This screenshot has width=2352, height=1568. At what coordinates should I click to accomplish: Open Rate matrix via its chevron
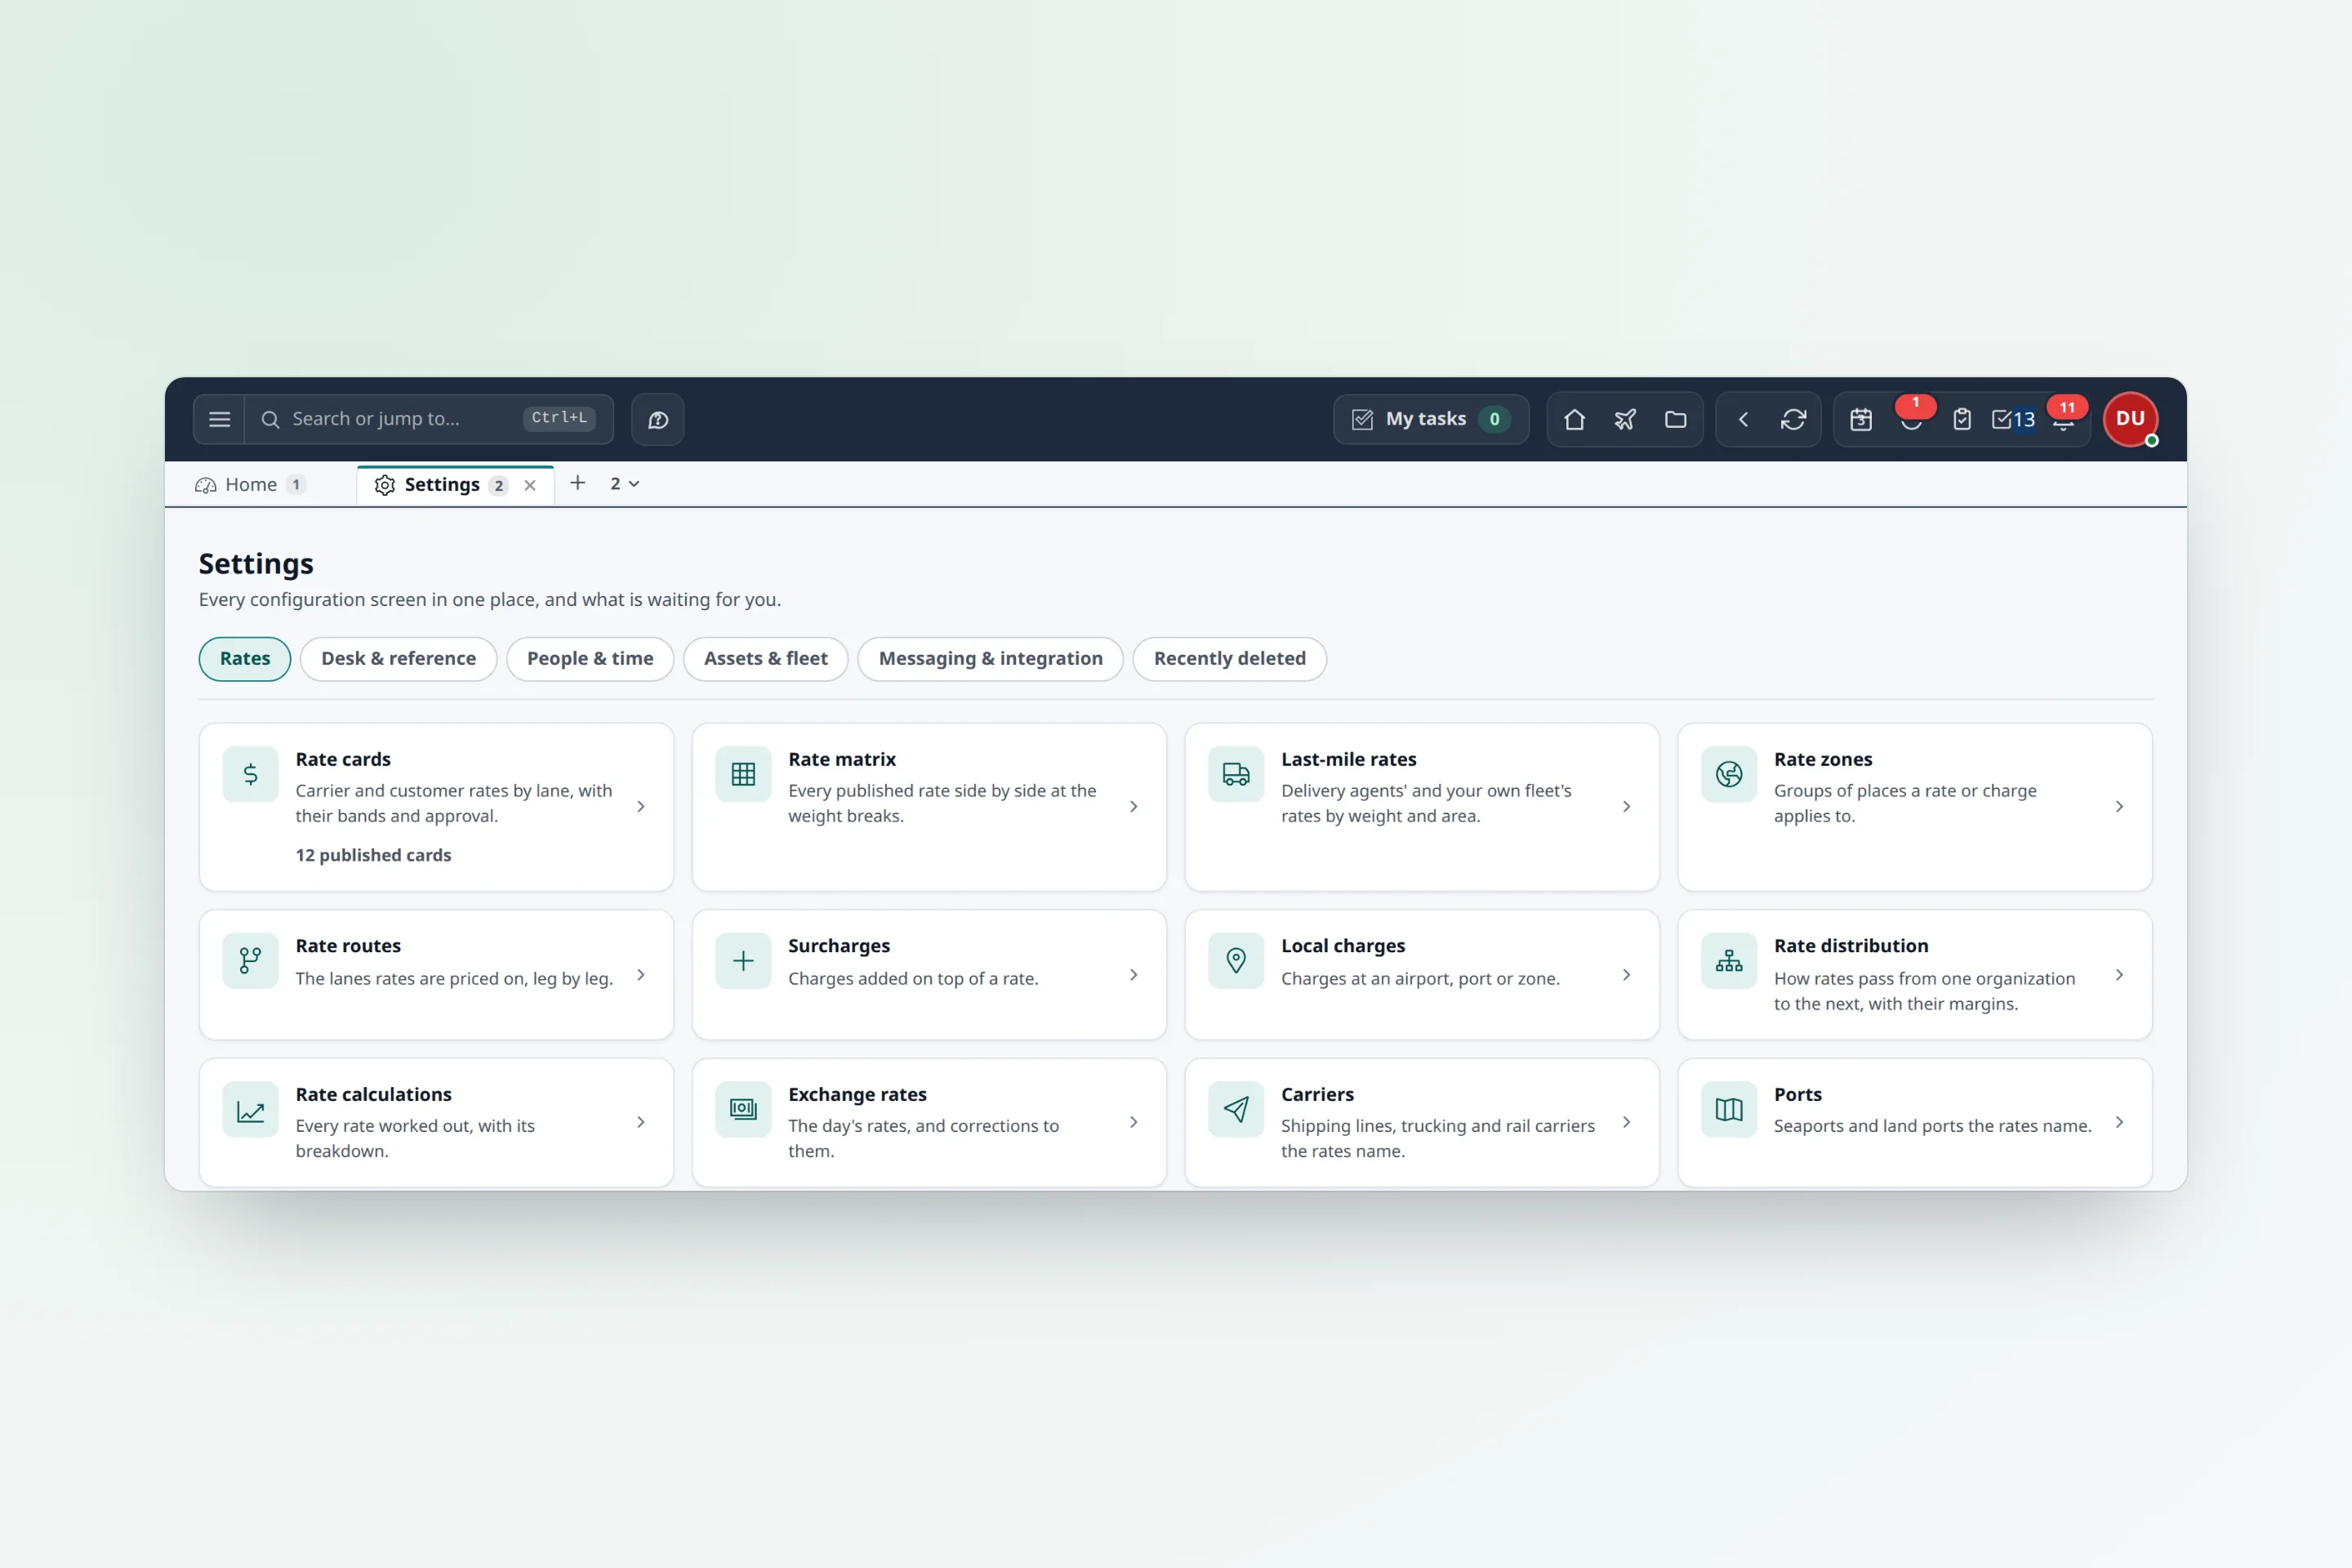click(x=1134, y=807)
